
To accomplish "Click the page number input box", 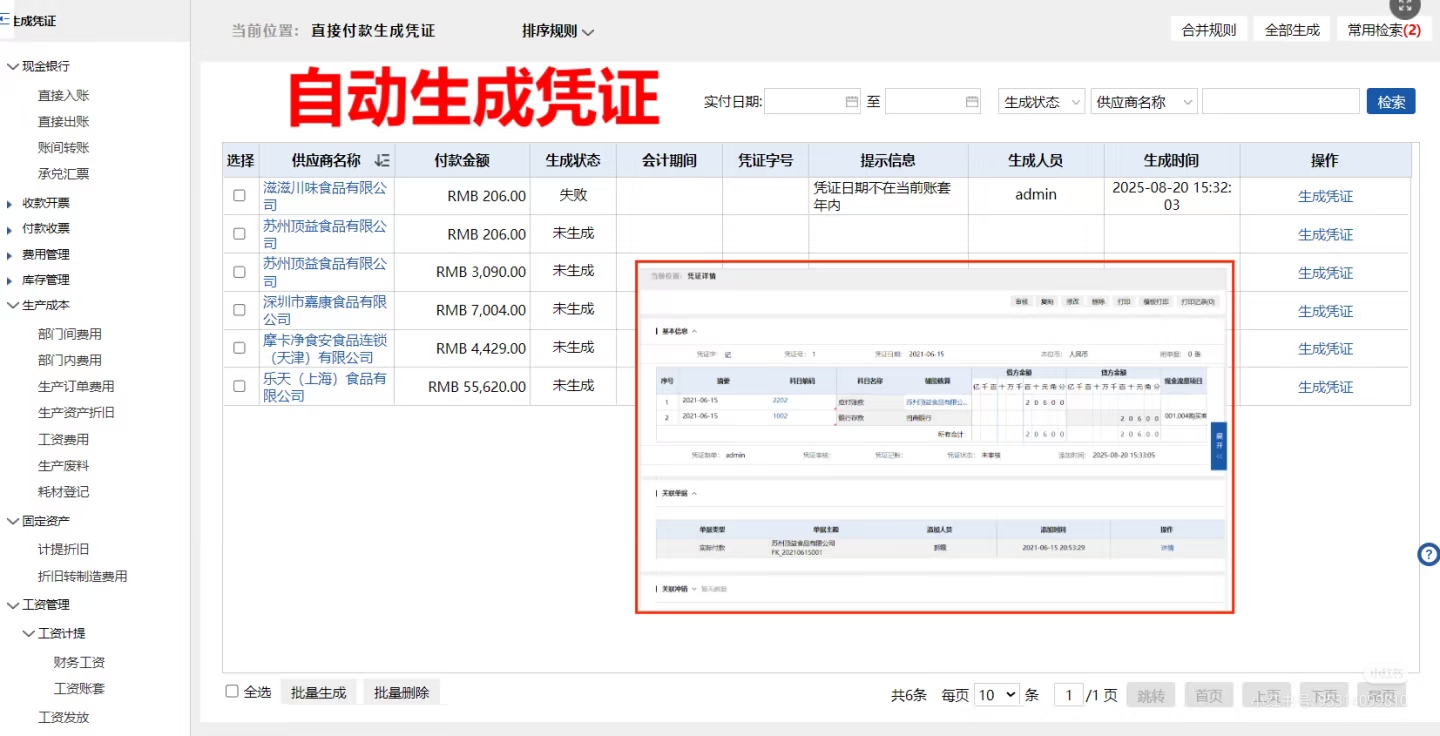I will click(1069, 695).
